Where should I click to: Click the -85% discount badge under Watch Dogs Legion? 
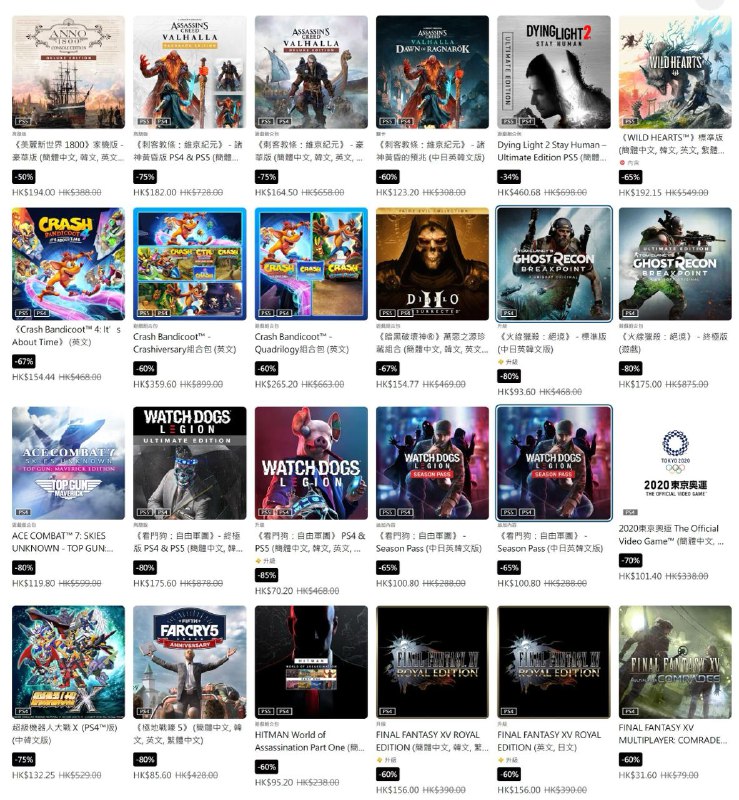tap(266, 575)
